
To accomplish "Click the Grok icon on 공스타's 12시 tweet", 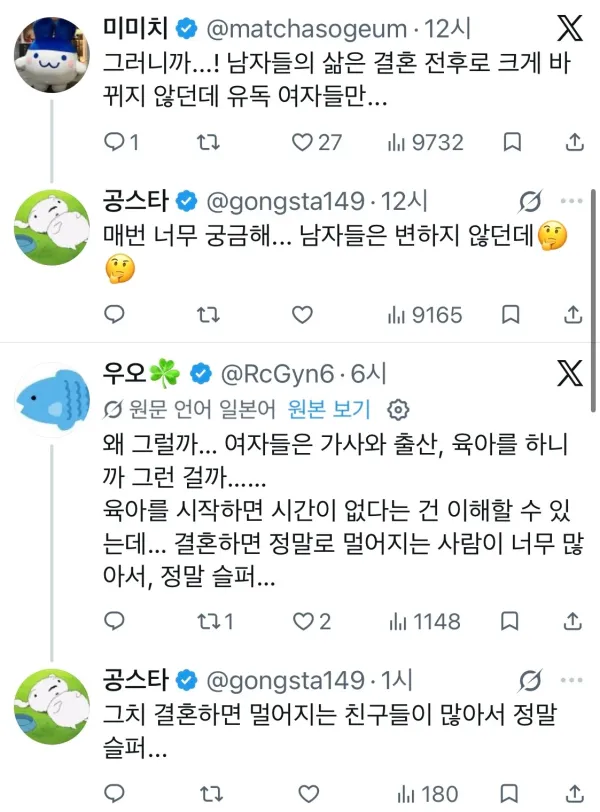I will 530,201.
